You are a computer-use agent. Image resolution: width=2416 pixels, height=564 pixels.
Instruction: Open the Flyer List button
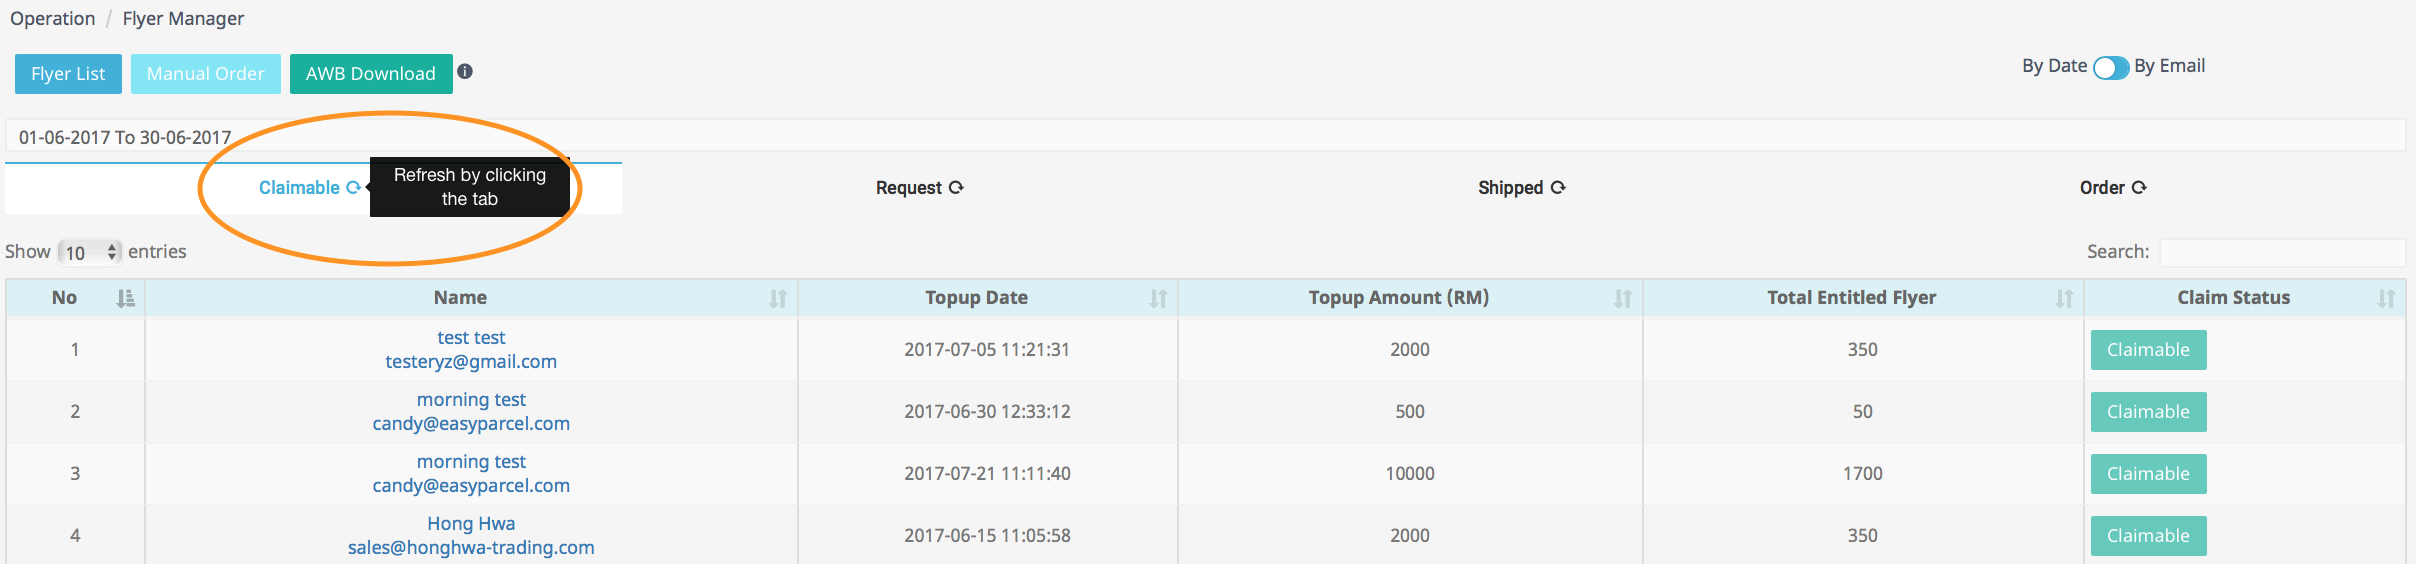[68, 74]
